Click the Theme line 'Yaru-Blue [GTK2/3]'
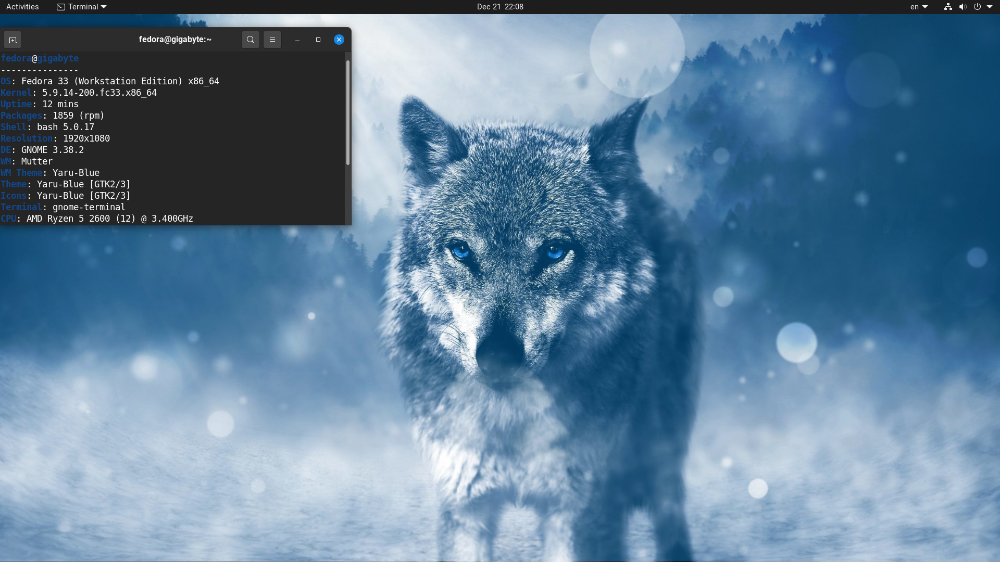The width and height of the screenshot is (1000, 562). [x=84, y=184]
